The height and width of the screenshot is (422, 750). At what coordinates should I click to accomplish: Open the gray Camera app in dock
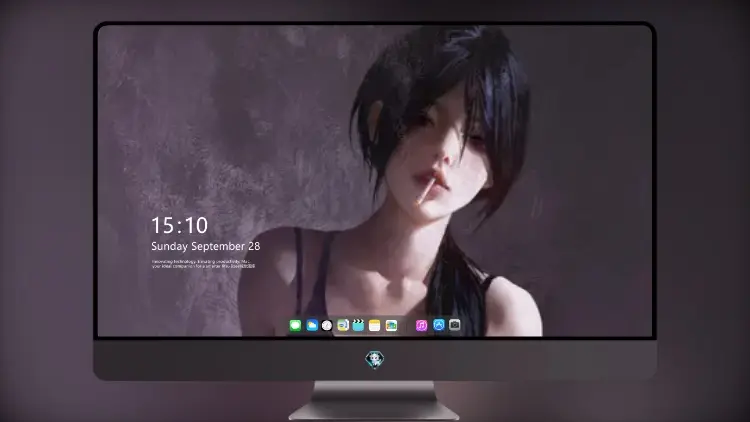pyautogui.click(x=455, y=325)
